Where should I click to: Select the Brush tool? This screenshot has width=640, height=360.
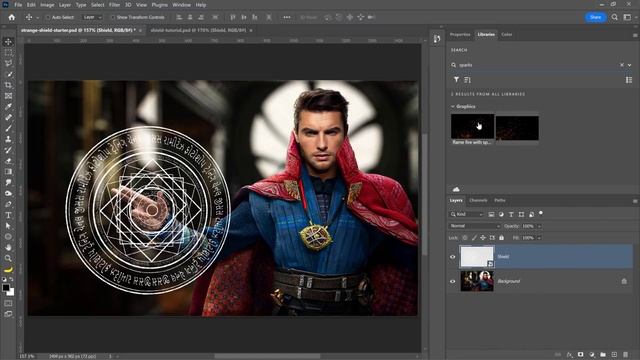point(8,128)
